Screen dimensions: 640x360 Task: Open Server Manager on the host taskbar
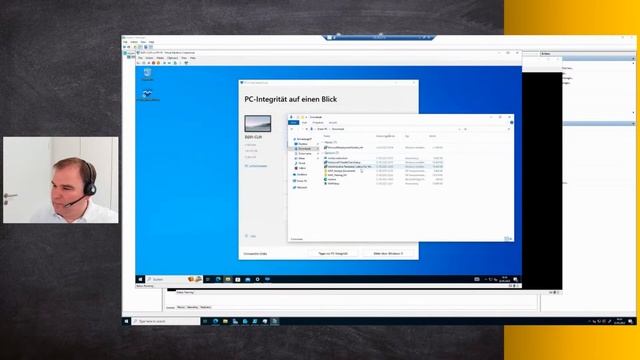(235, 322)
